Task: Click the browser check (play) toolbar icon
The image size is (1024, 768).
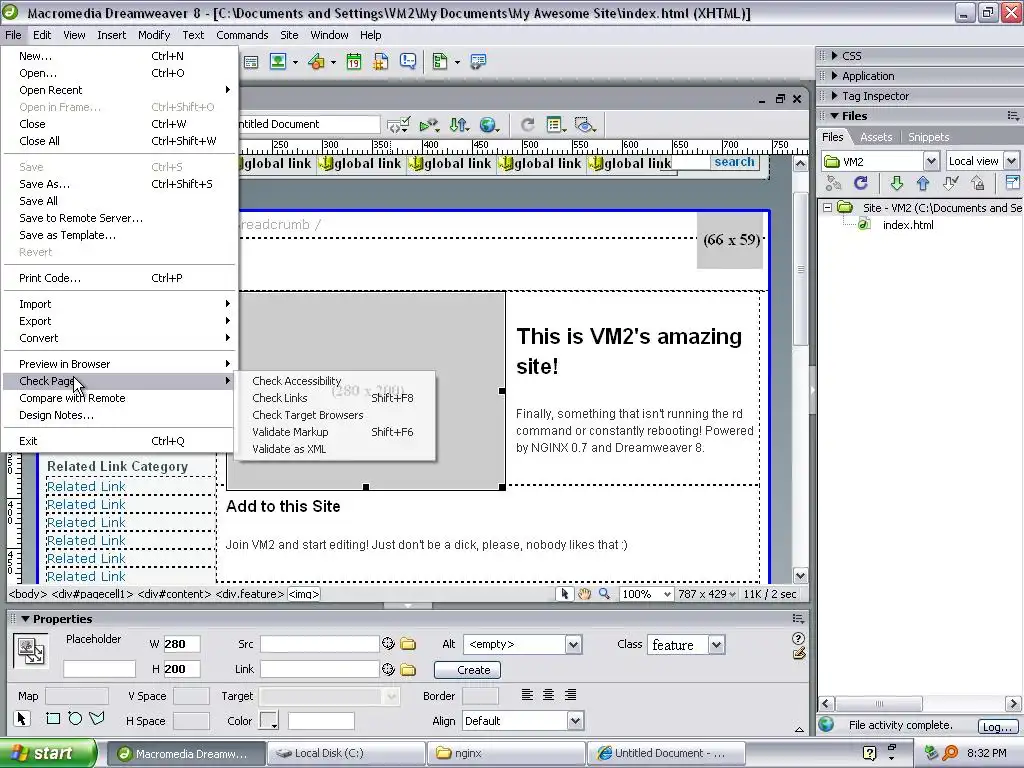Action: pyautogui.click(x=429, y=125)
